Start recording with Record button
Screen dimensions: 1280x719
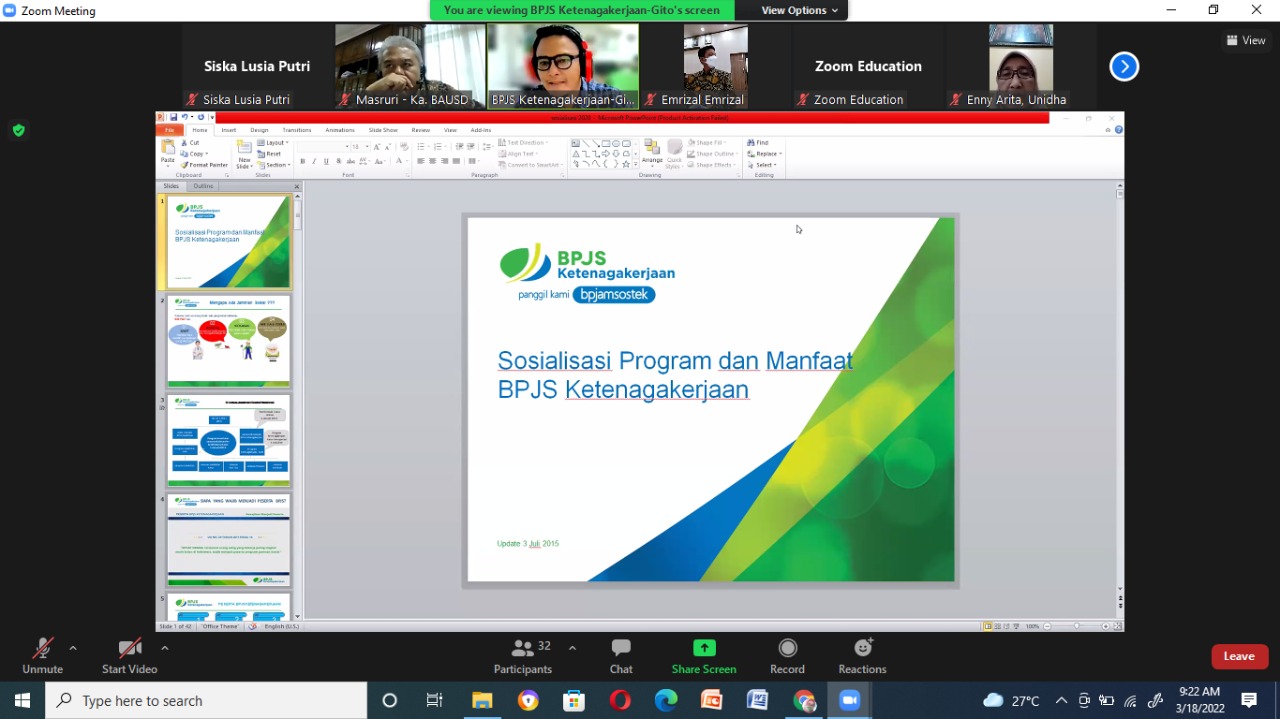pyautogui.click(x=787, y=656)
